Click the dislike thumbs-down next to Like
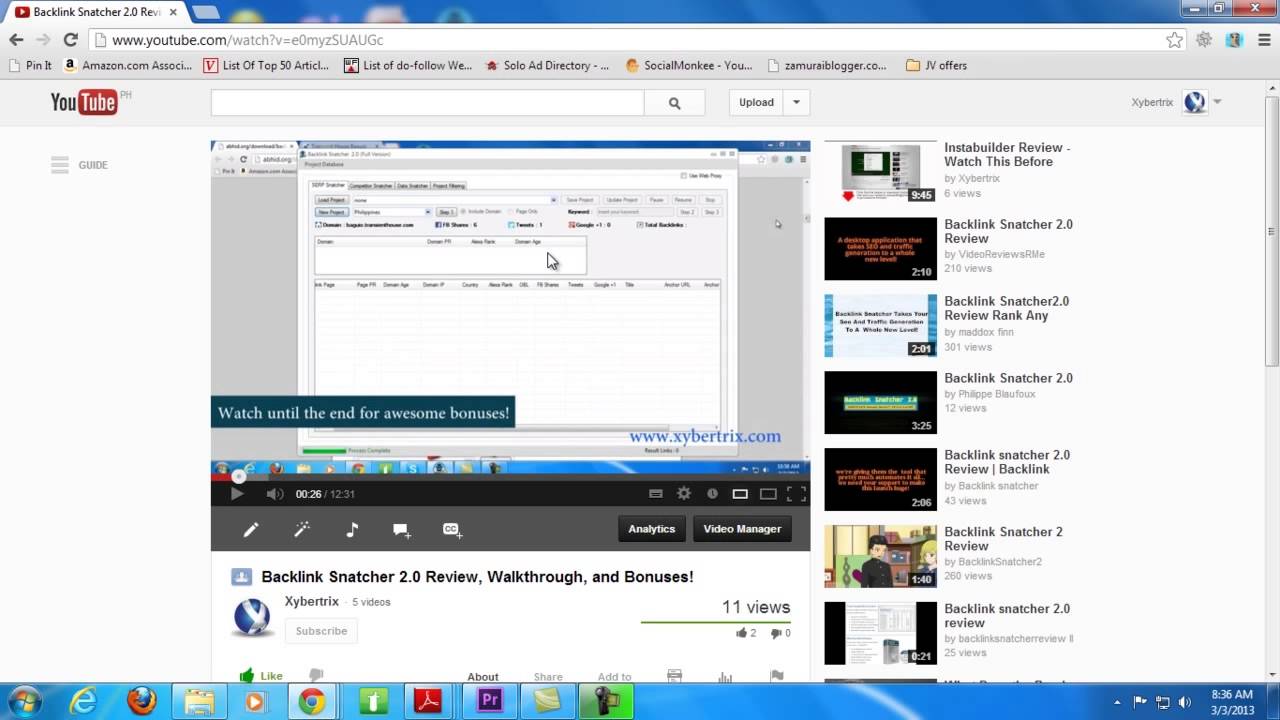1280x720 pixels. point(316,676)
